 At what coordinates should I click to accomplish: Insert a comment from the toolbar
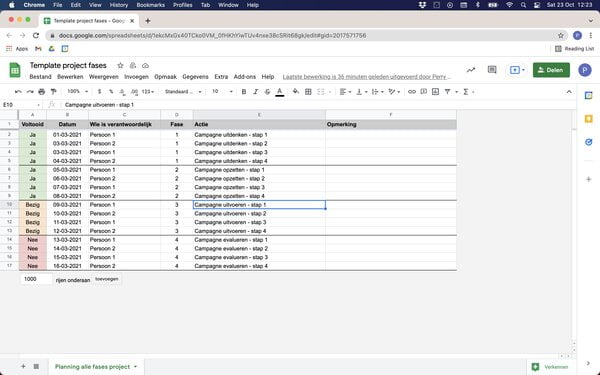pos(424,92)
